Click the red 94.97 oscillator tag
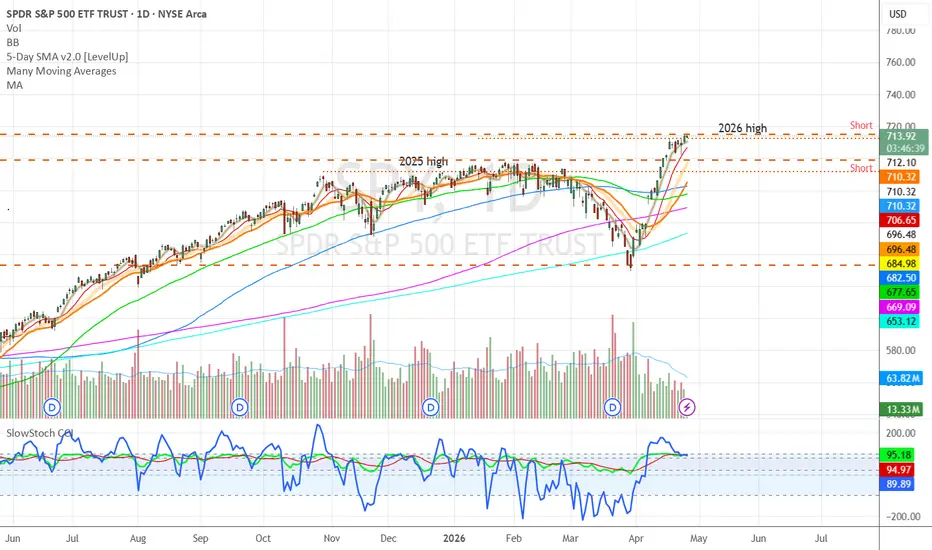This screenshot has height=550, width=932. pyautogui.click(x=898, y=470)
